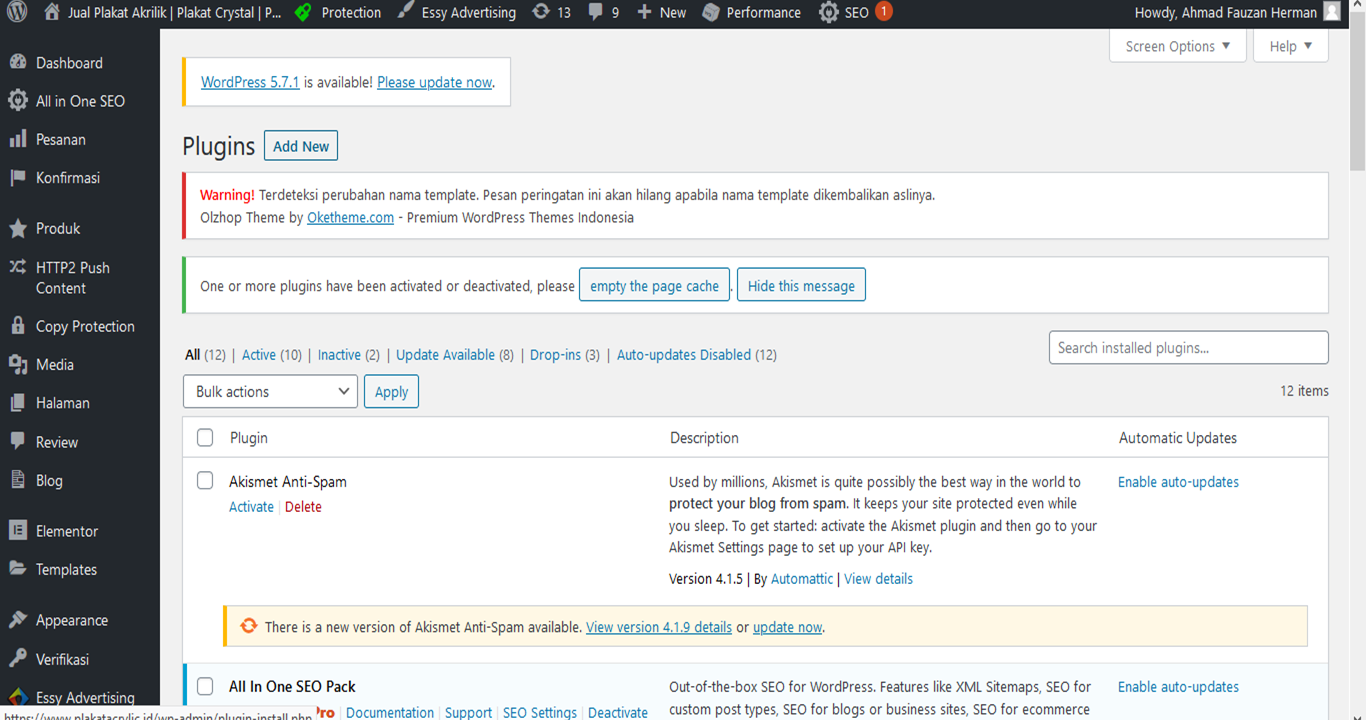This screenshot has height=720, width=1366.
Task: Expand the Screen Options panel
Action: 1178,46
